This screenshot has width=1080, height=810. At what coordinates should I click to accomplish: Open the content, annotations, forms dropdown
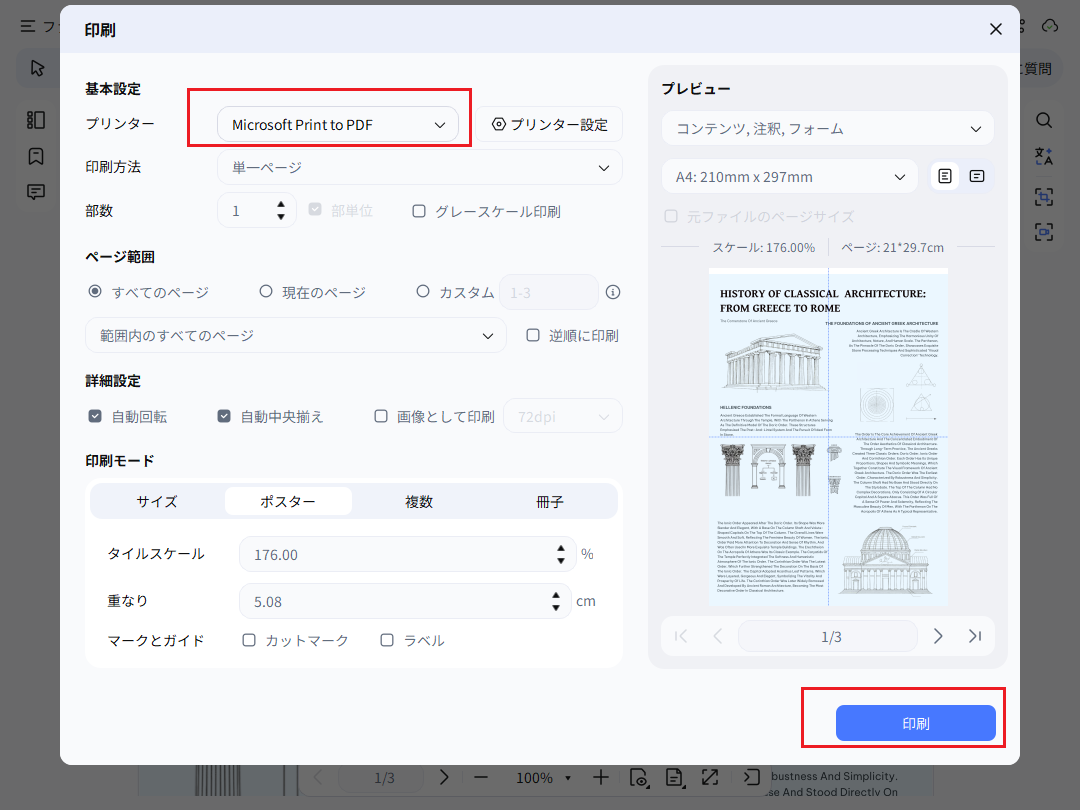pos(827,129)
